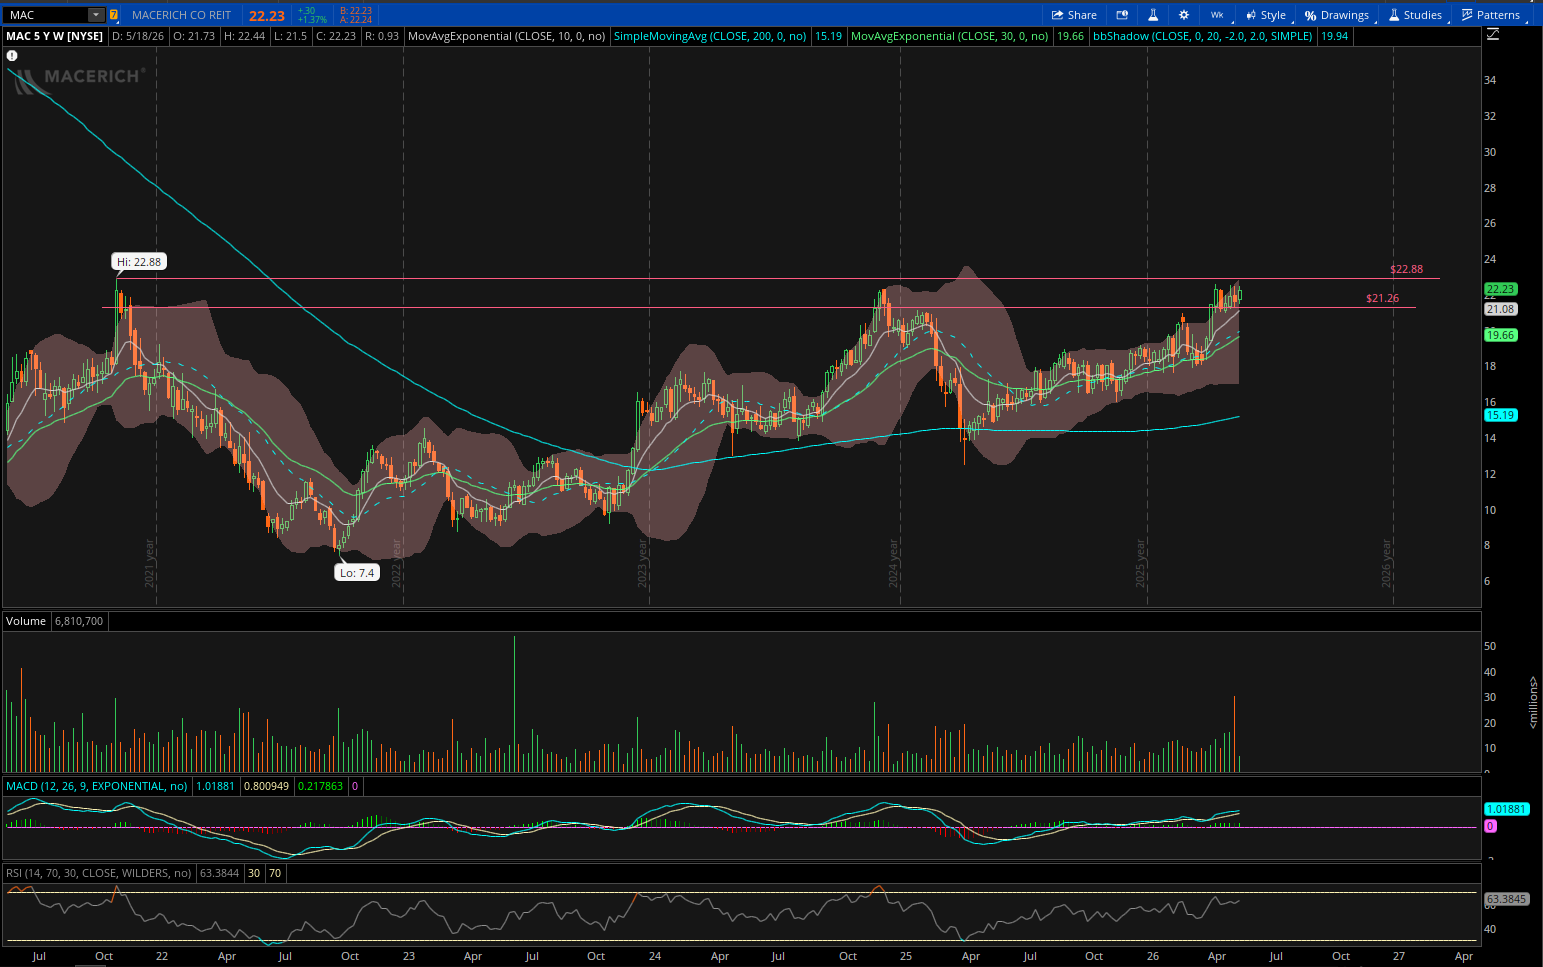
Task: Click the volume value 6,810,700
Action: click(x=79, y=621)
